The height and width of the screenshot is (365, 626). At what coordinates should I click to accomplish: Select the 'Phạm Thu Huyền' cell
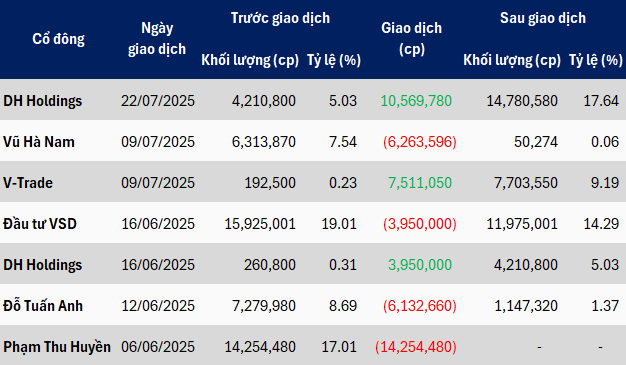[57, 347]
